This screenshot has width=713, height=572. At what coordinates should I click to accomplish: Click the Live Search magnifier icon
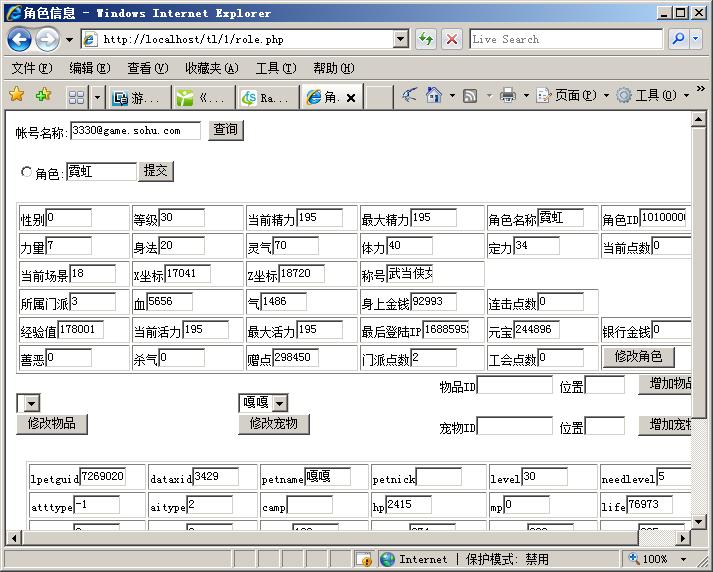point(679,39)
